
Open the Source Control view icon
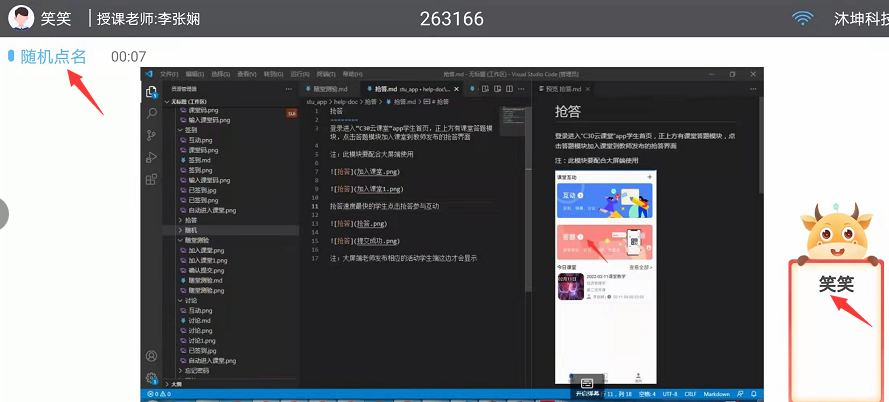click(x=152, y=135)
